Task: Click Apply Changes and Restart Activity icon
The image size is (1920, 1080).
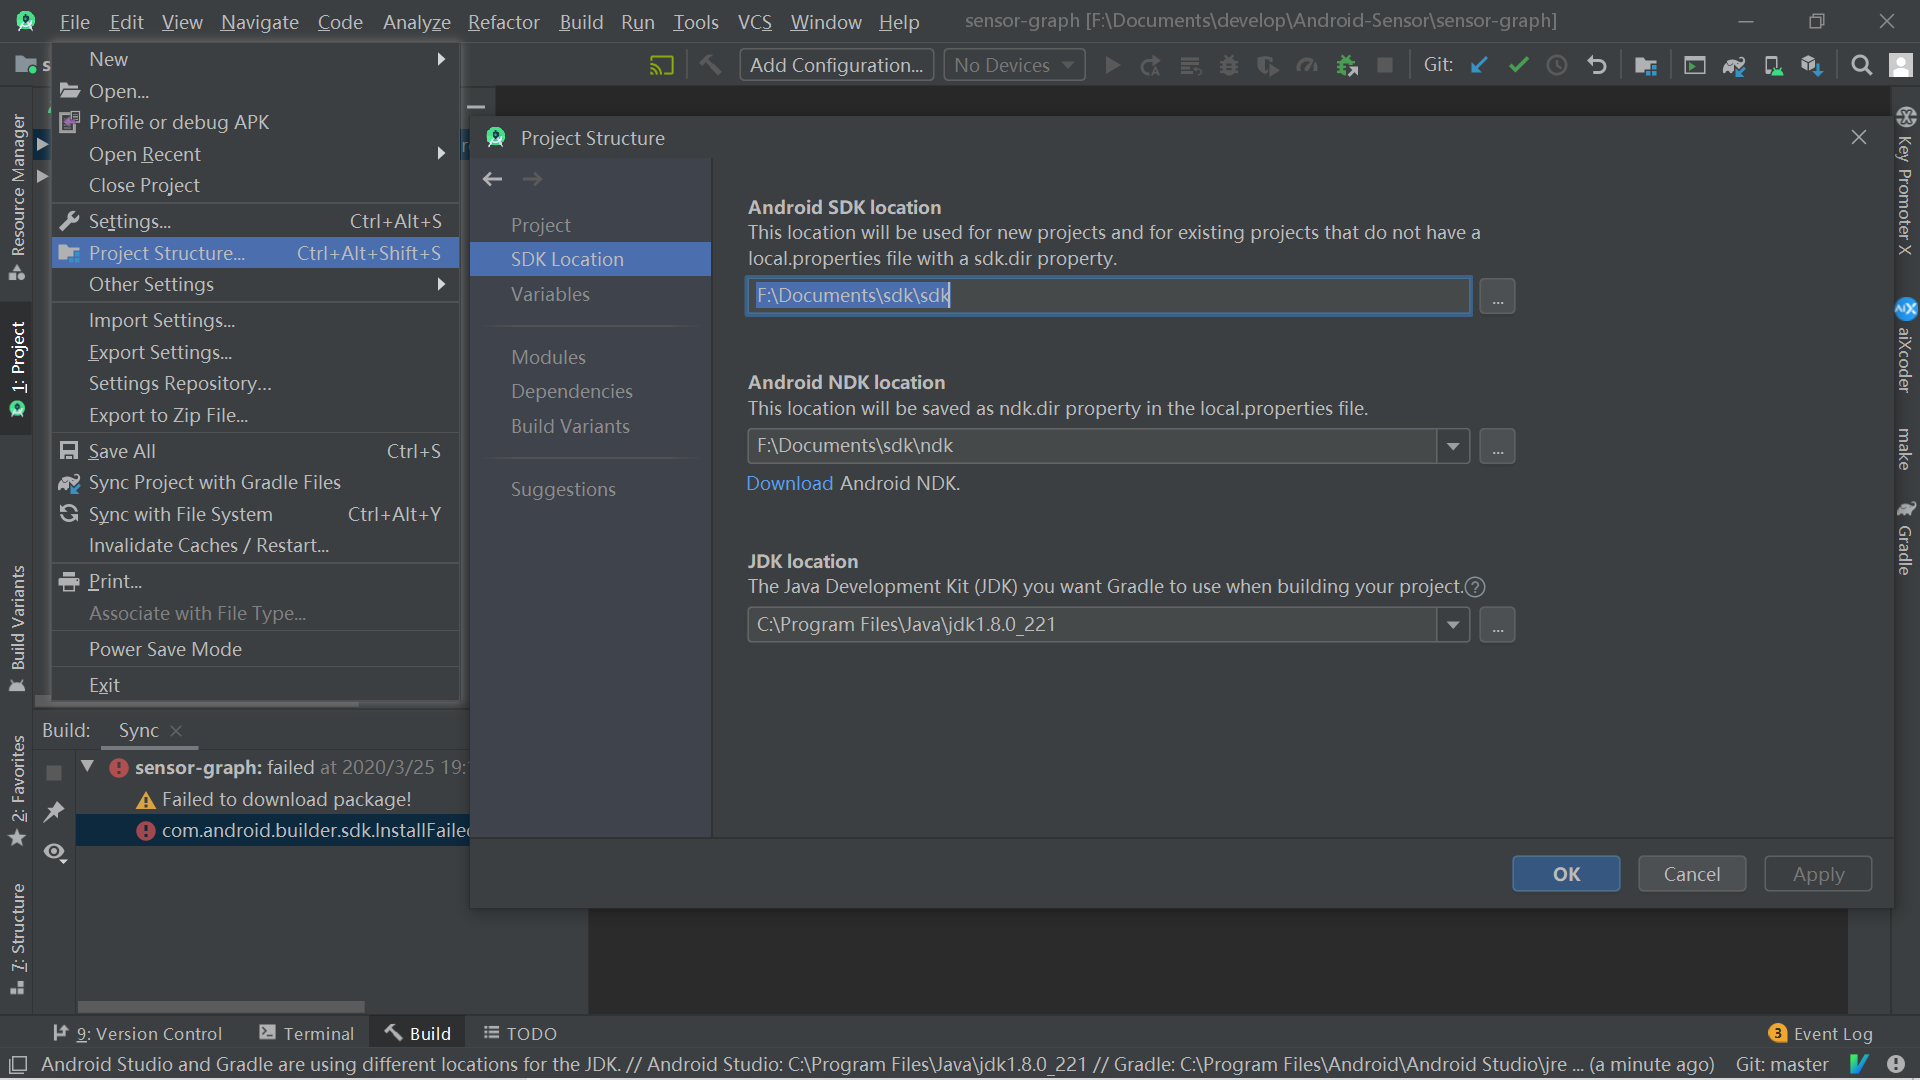Action: [x=1151, y=65]
